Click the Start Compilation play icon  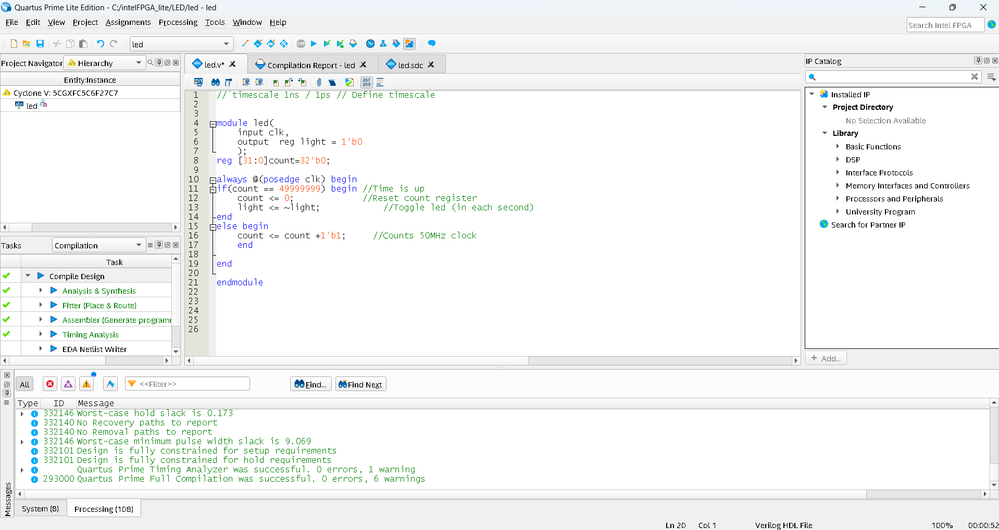(x=313, y=44)
